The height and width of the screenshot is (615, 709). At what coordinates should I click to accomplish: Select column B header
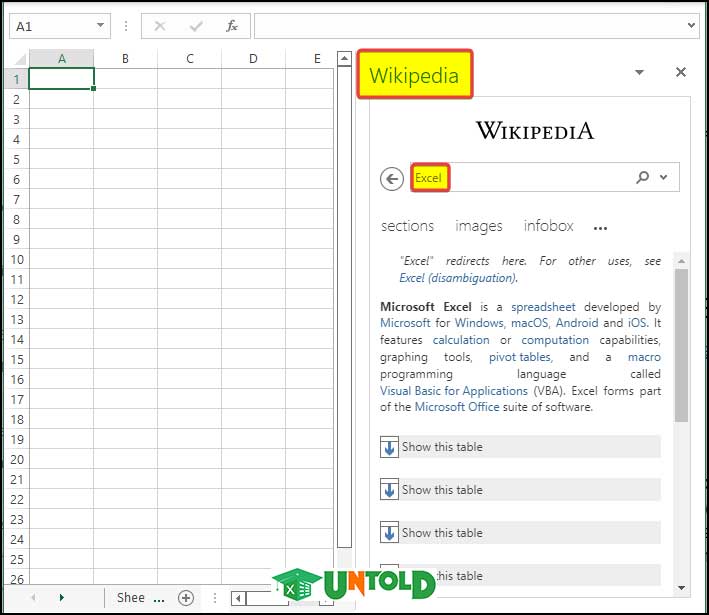tap(125, 58)
